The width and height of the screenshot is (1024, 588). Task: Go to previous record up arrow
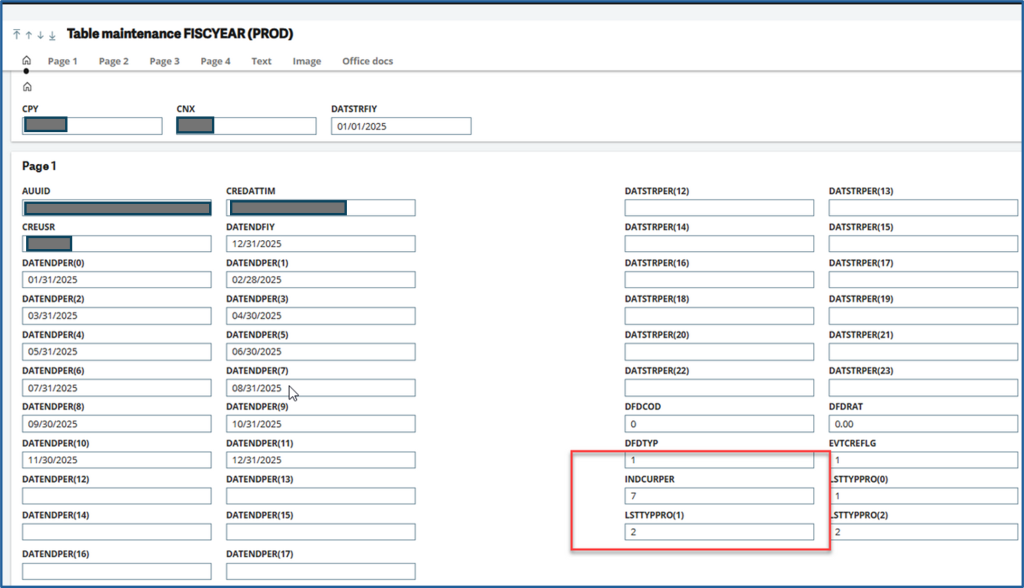click(x=29, y=35)
